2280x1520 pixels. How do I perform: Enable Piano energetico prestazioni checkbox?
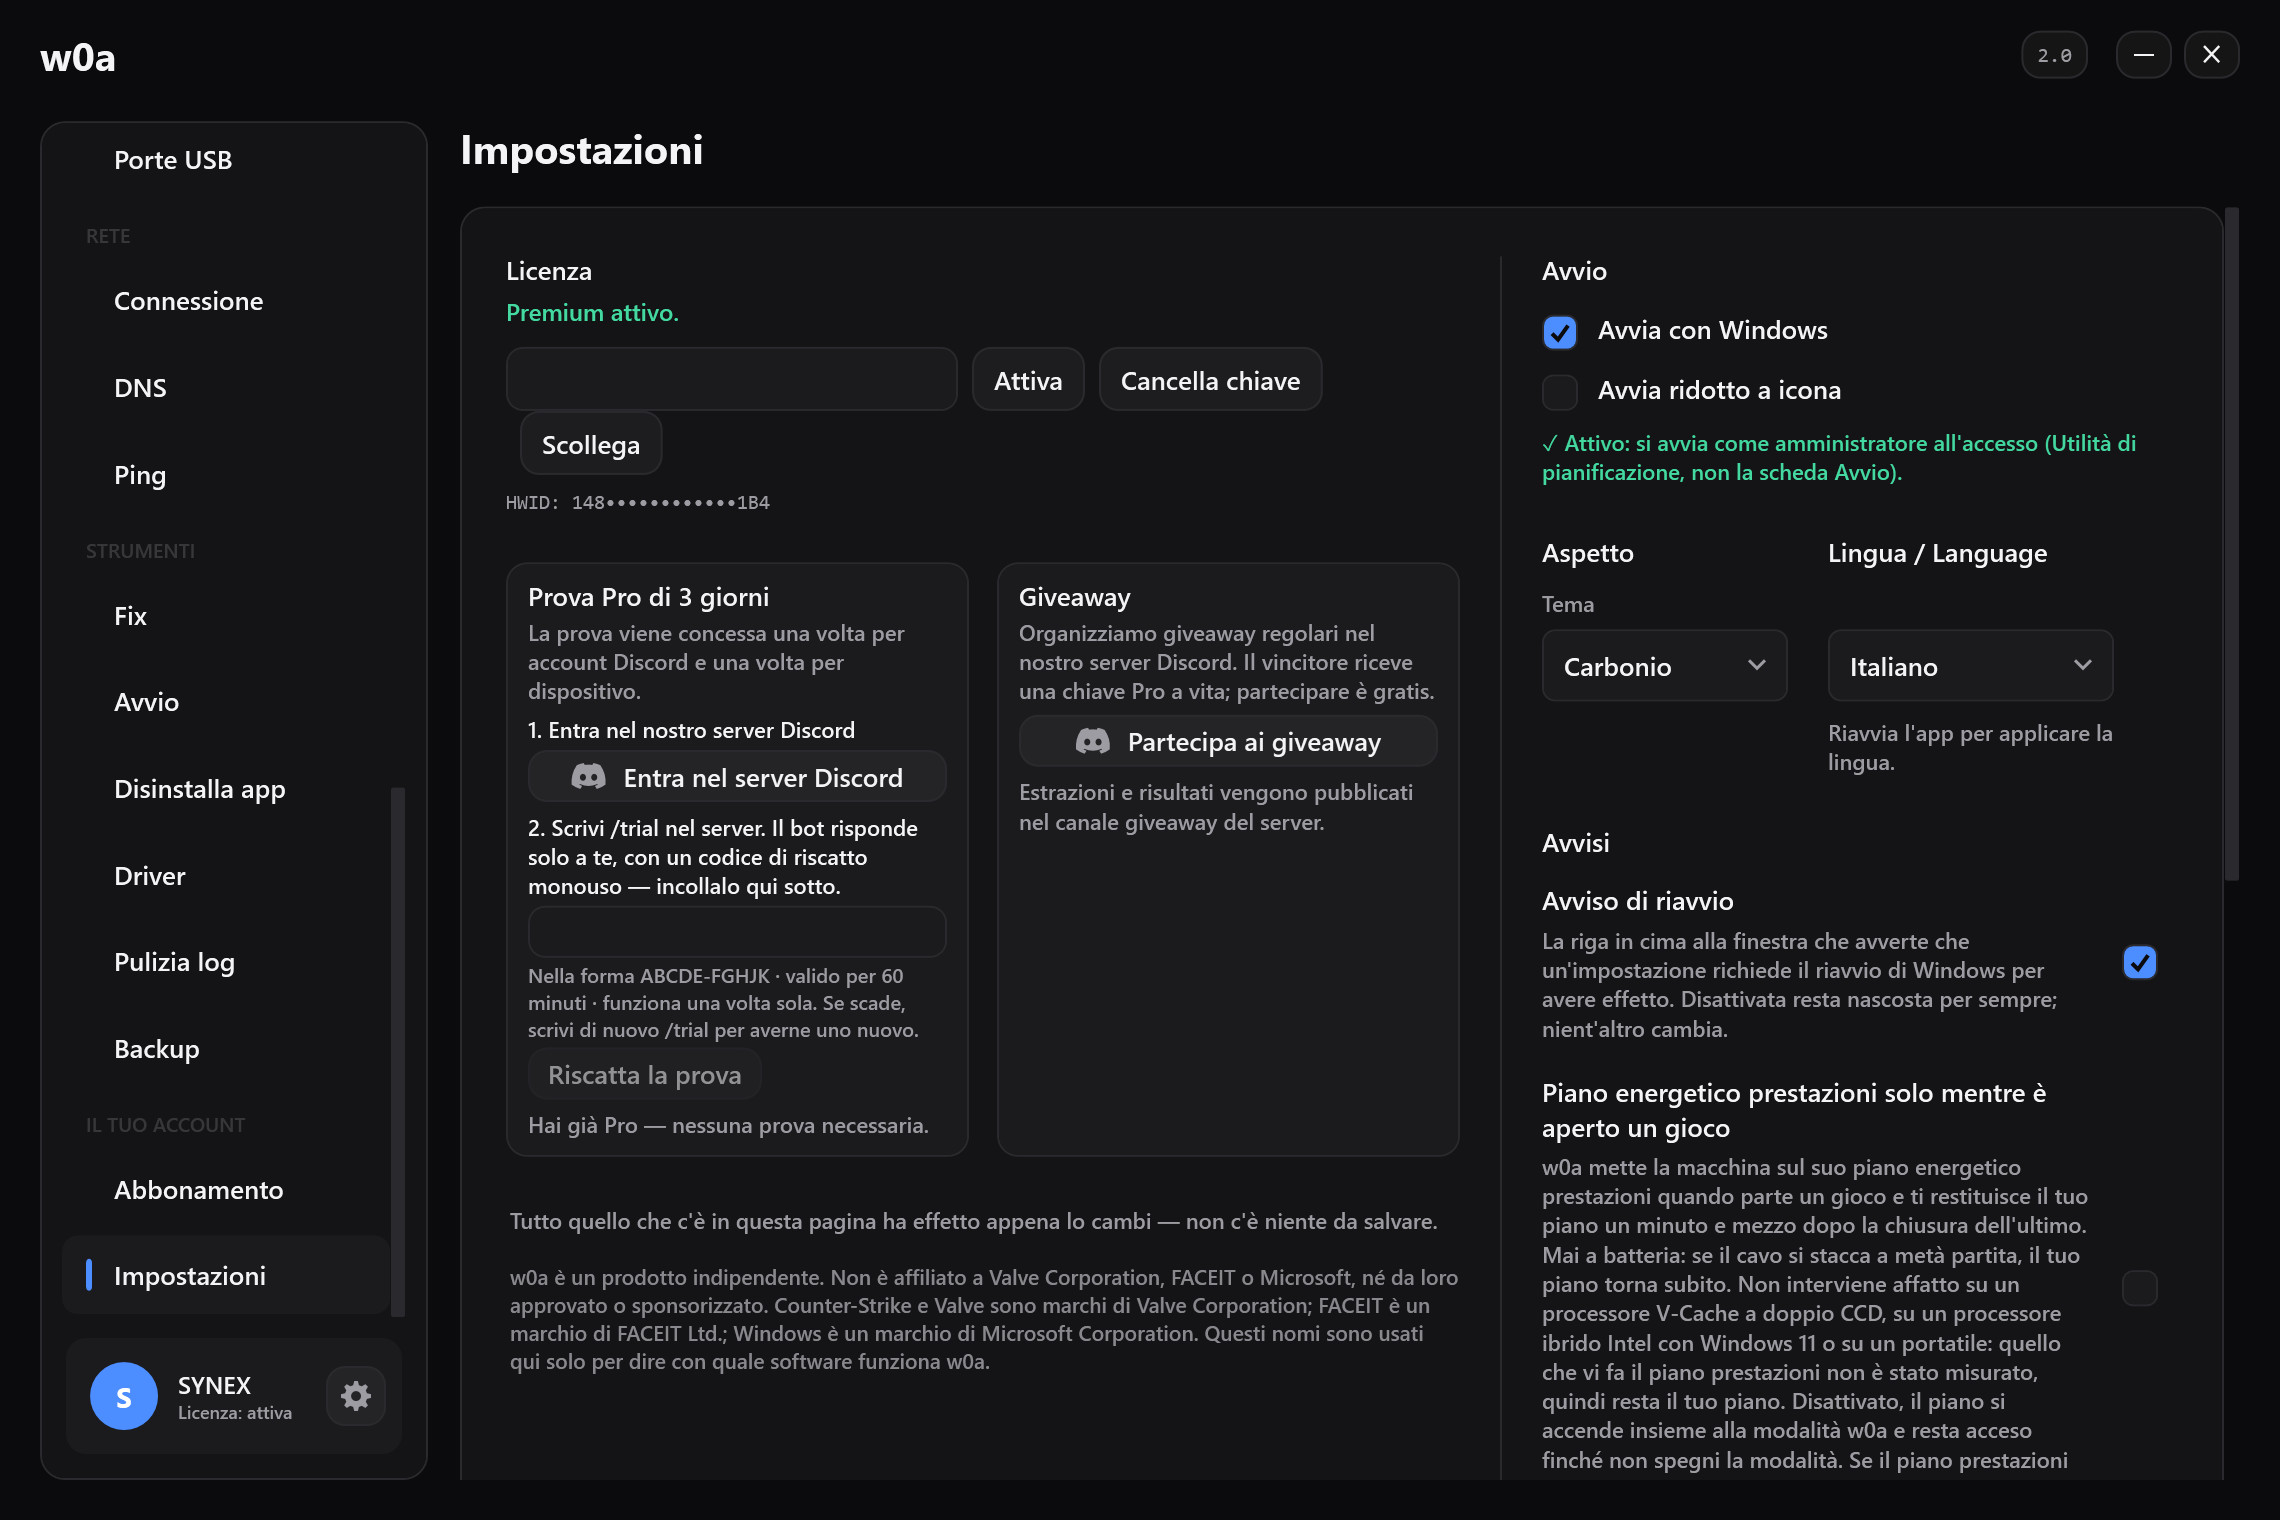click(2139, 1288)
